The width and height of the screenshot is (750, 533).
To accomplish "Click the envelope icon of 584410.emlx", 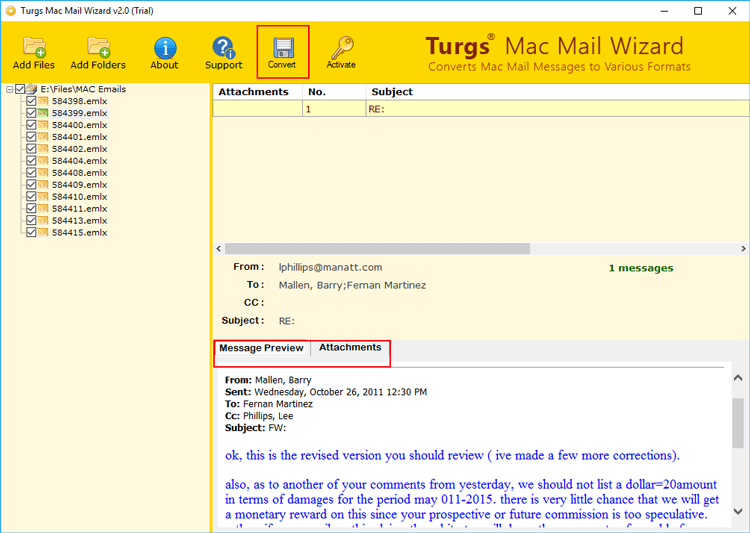I will click(x=43, y=197).
